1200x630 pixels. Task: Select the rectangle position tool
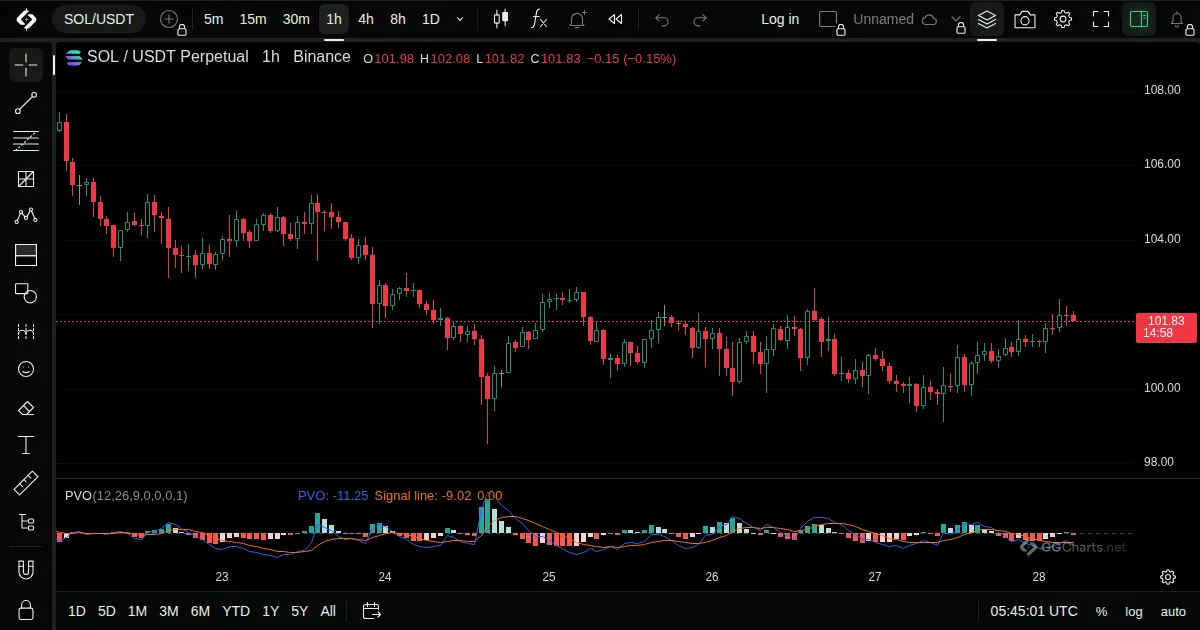tap(26, 255)
